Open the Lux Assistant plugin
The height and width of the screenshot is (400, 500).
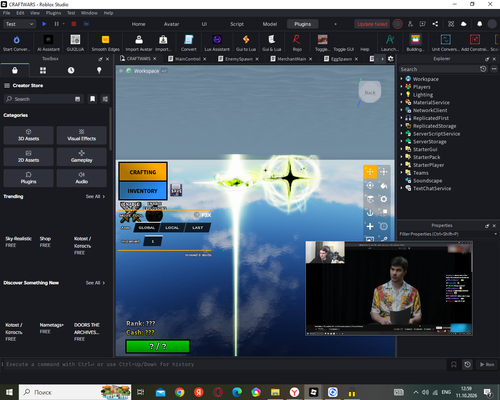(x=217, y=43)
